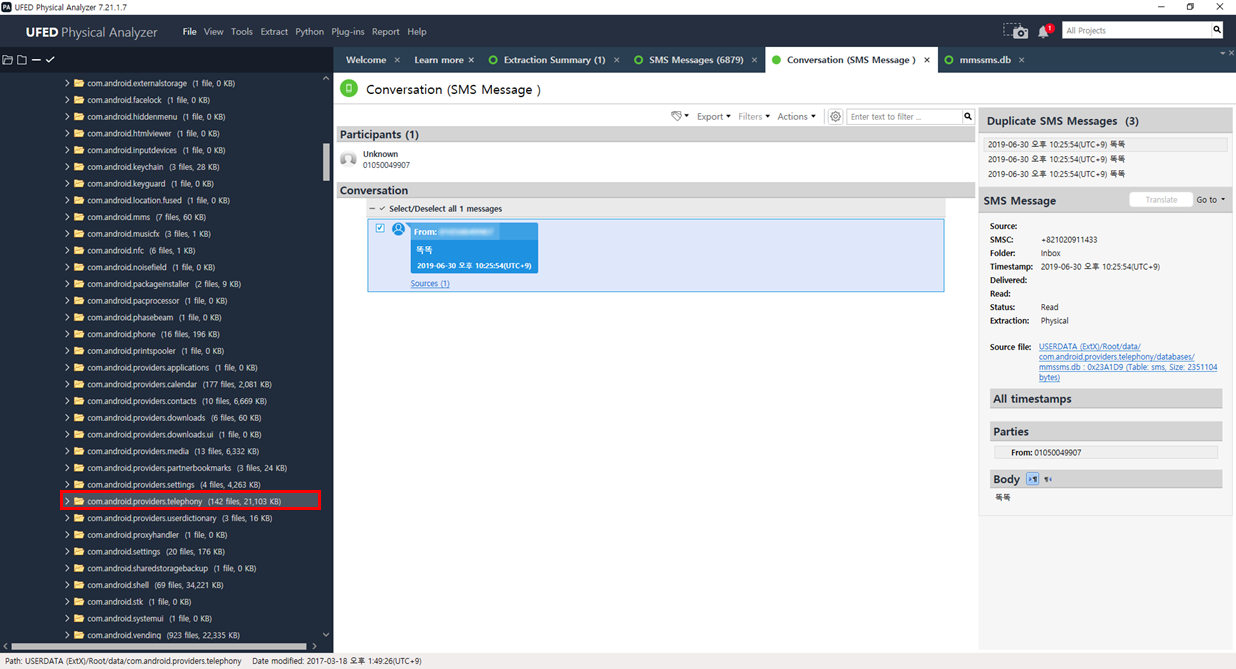1236x669 pixels.
Task: Open the Export dropdown
Action: [x=714, y=117]
